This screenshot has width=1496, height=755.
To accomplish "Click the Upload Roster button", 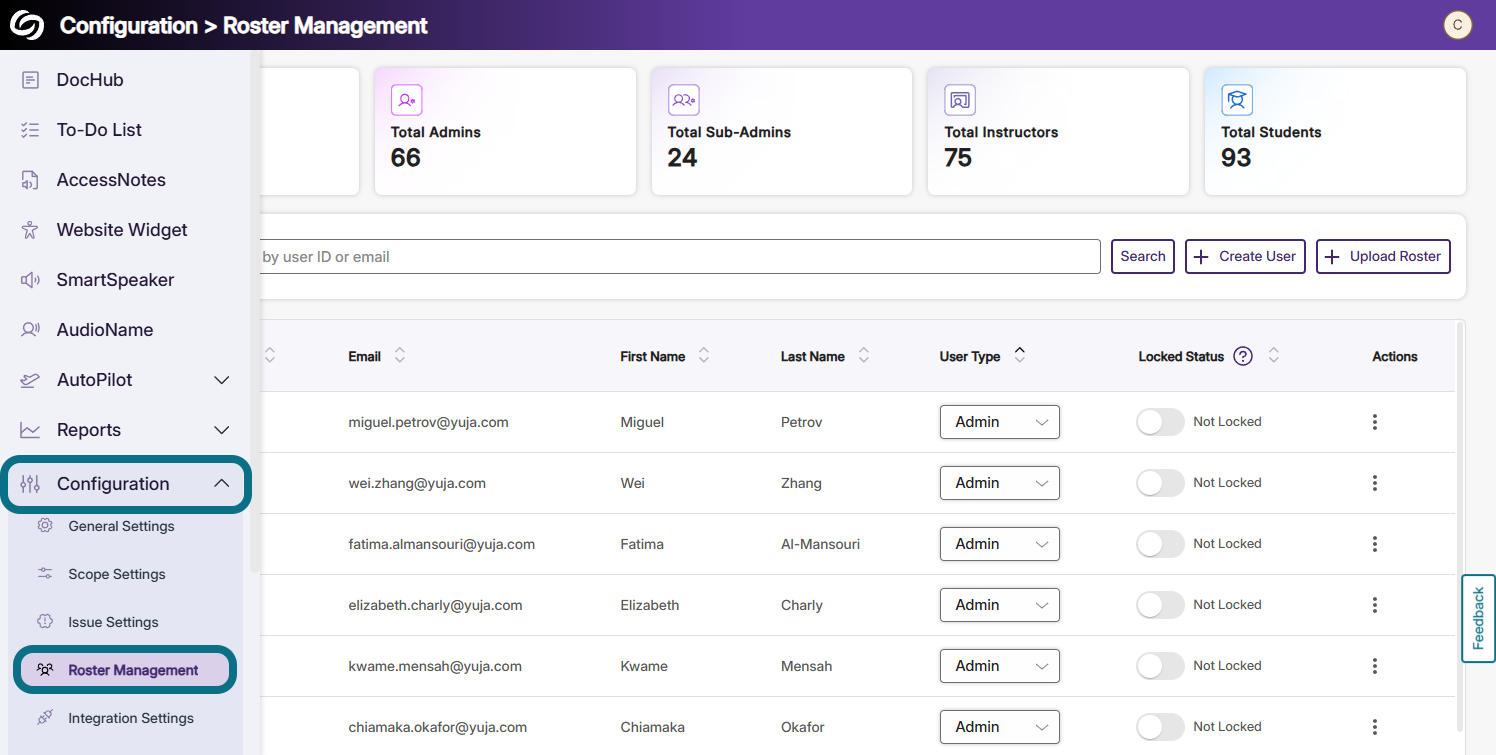I will click(1383, 256).
